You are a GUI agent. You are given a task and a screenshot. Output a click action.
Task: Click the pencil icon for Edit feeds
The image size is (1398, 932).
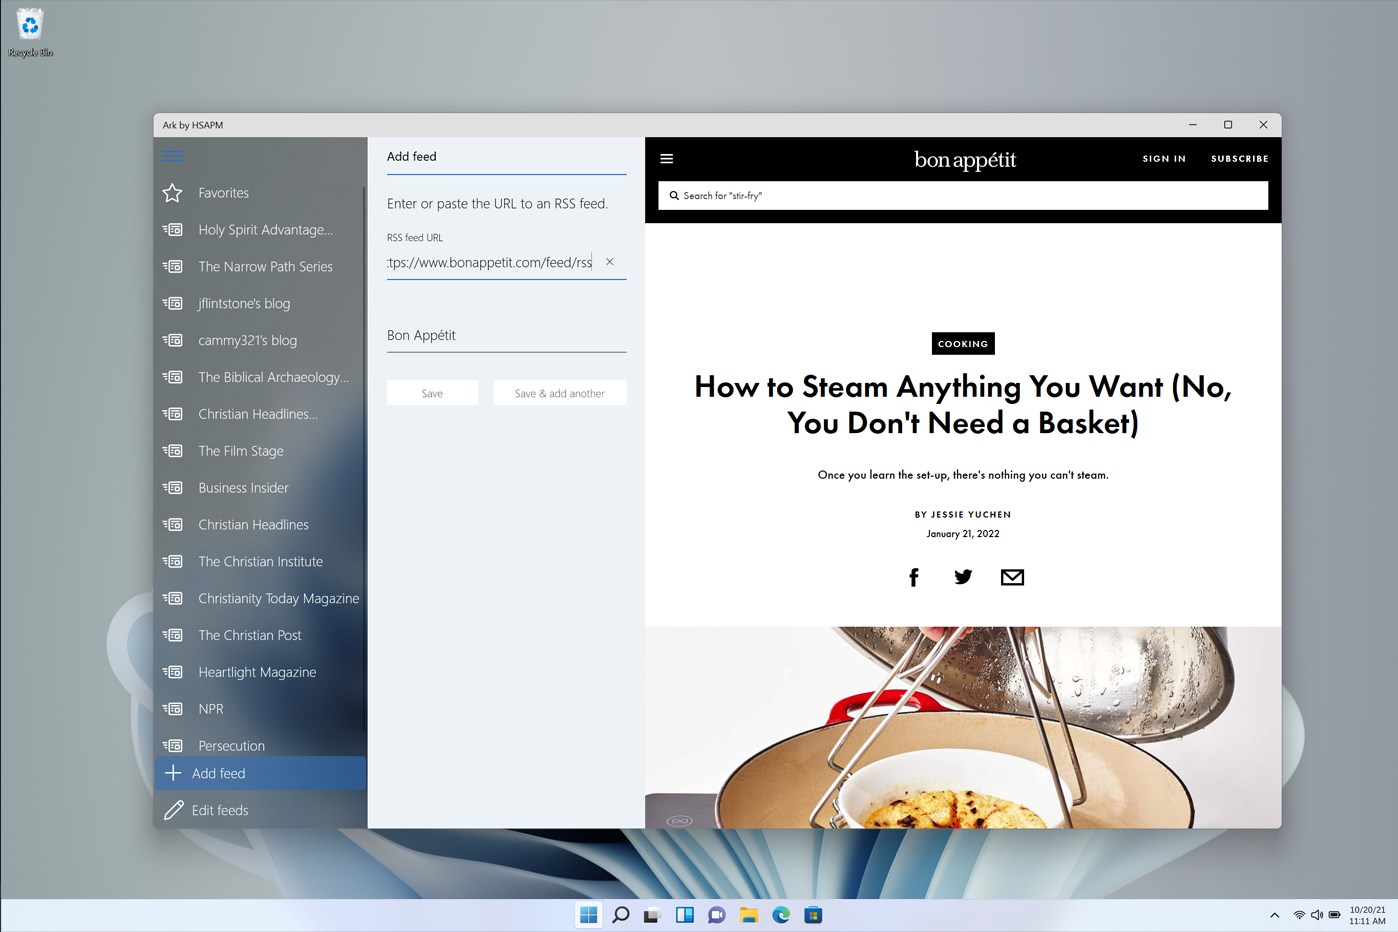173,810
